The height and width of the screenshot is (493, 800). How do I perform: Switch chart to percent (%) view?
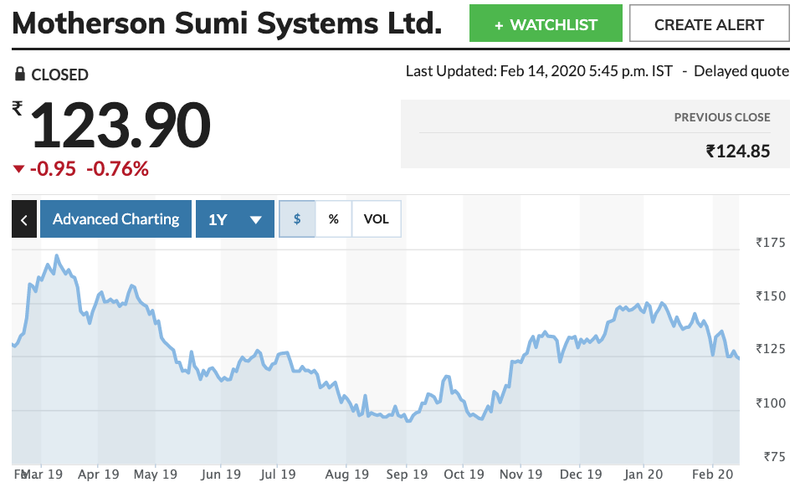pyautogui.click(x=333, y=219)
